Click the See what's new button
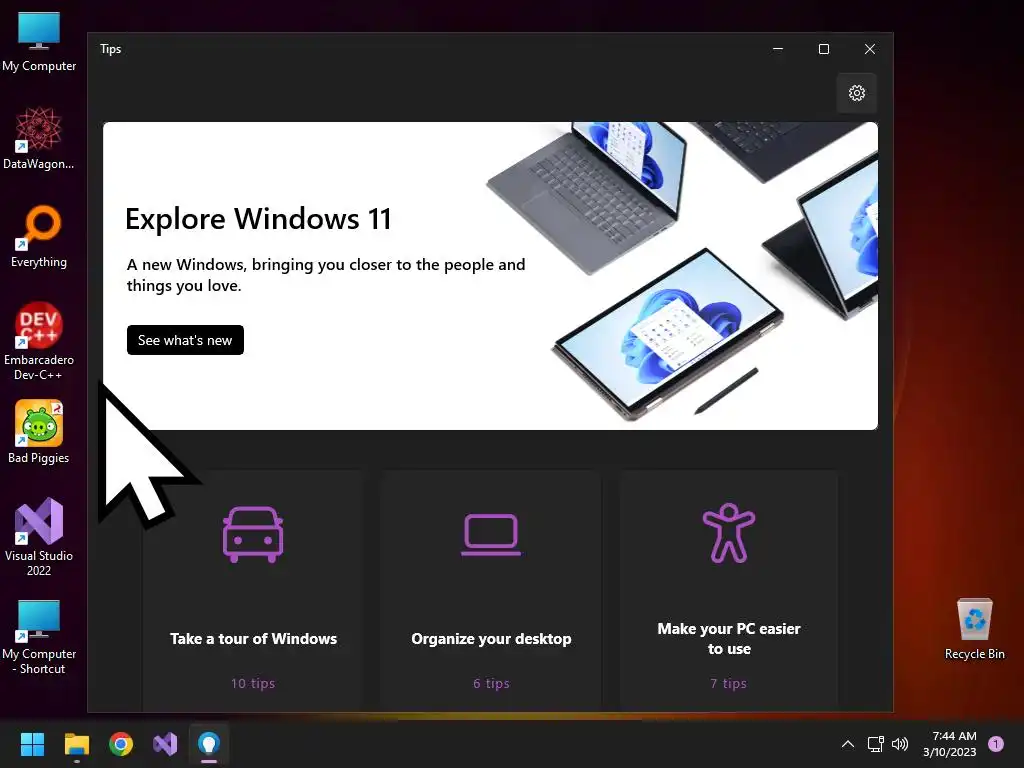 185,340
